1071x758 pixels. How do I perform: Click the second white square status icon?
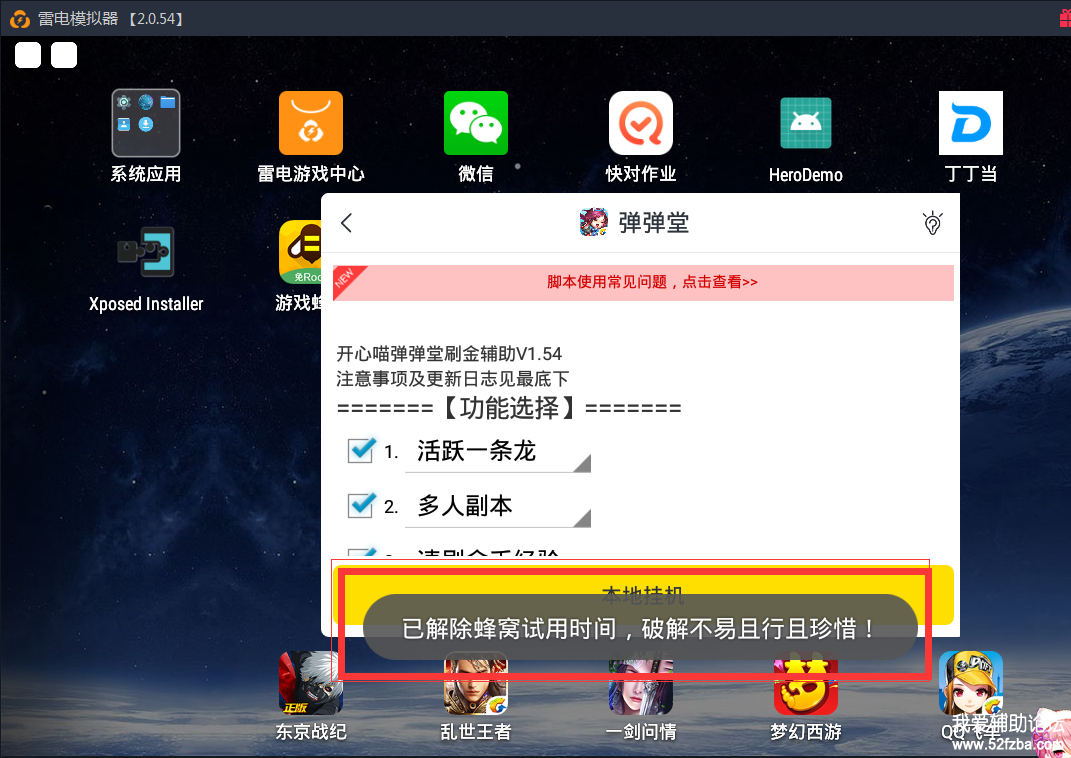(x=64, y=55)
